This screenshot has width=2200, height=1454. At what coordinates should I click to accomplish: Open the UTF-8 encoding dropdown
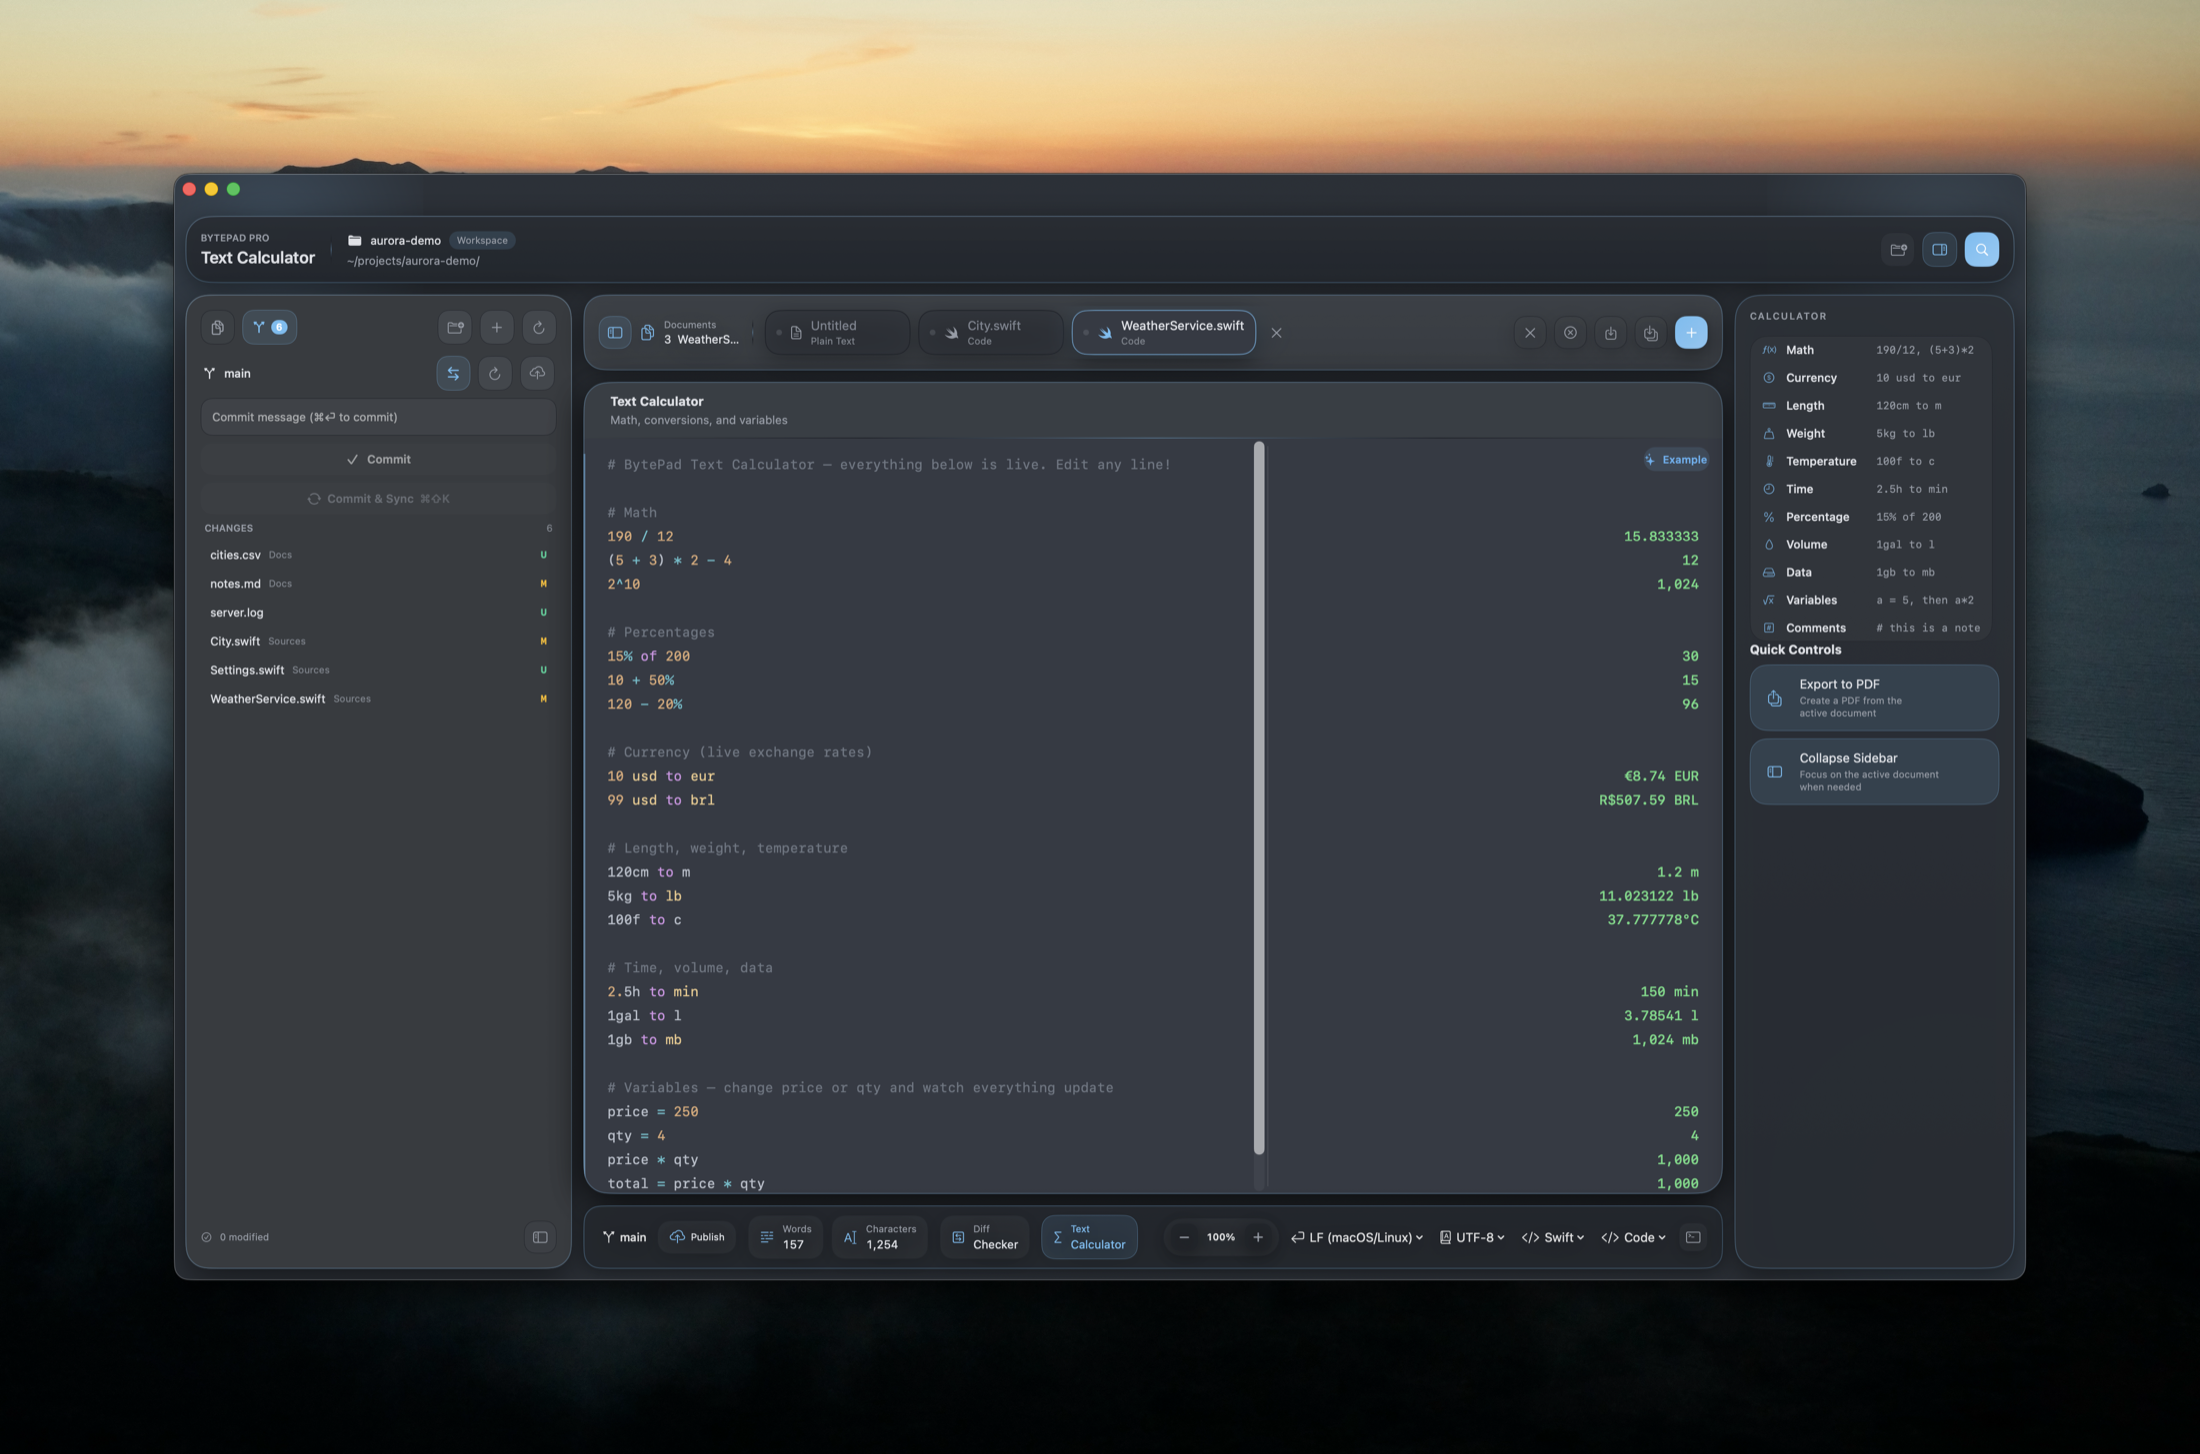coord(1472,1237)
